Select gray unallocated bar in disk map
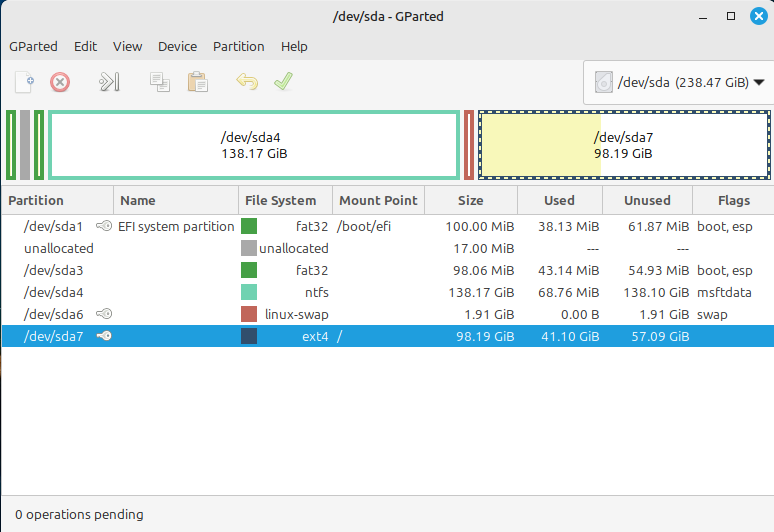This screenshot has width=774, height=532. (x=25, y=145)
